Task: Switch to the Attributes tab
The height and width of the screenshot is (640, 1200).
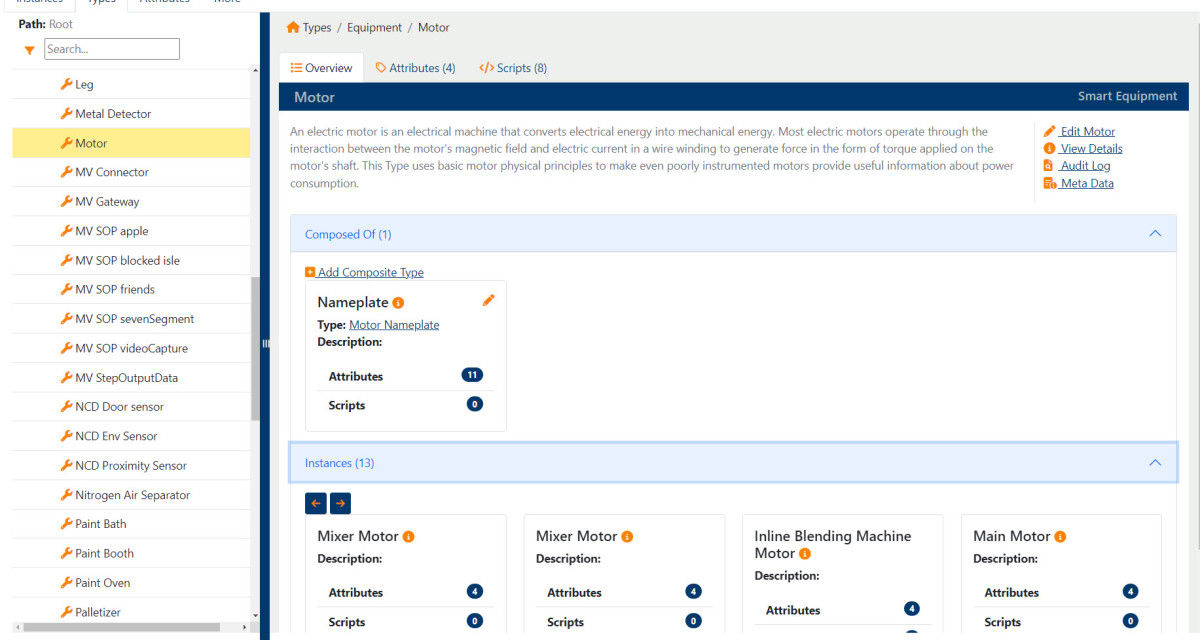Action: [x=415, y=67]
